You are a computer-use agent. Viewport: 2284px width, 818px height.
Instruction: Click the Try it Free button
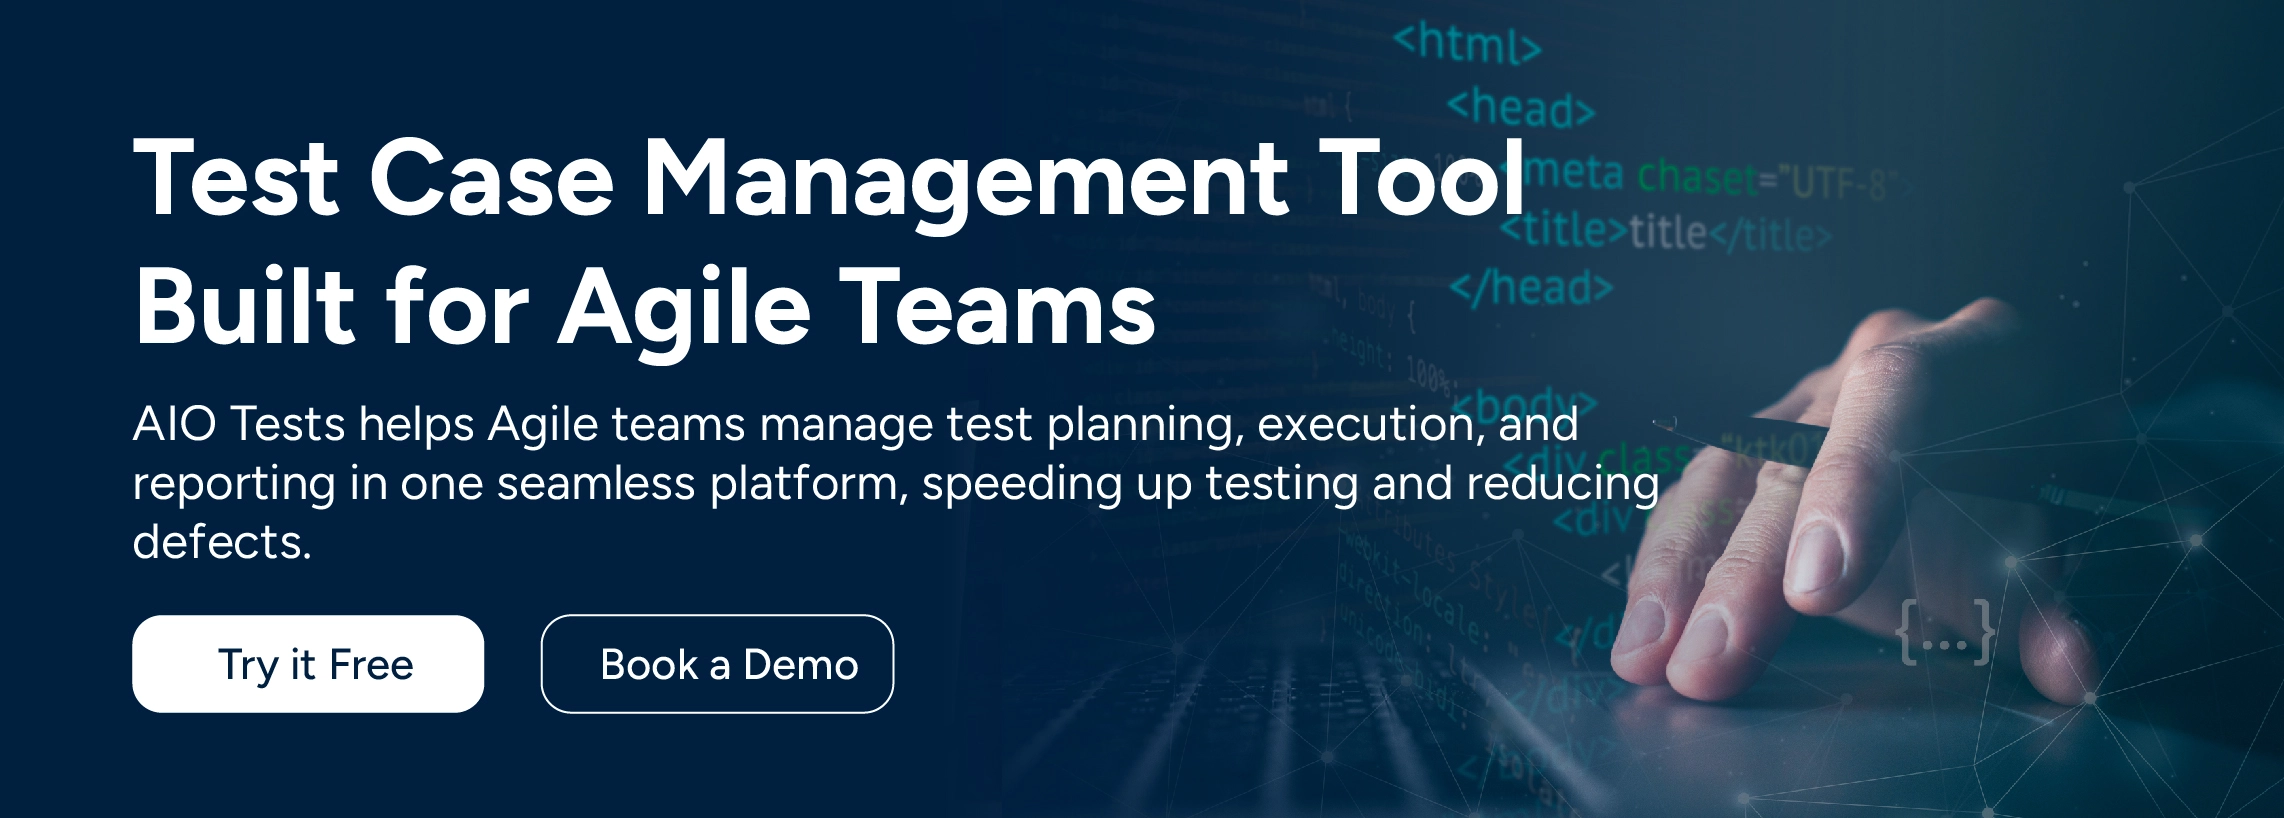coord(308,664)
